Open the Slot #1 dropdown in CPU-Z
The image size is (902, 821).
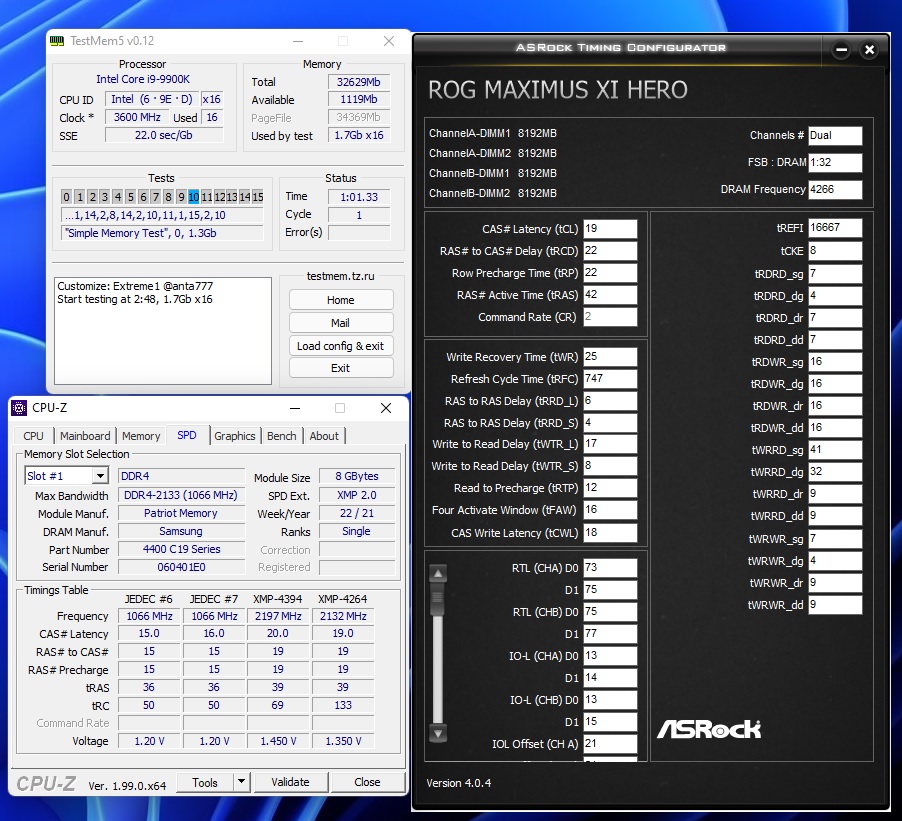coord(100,476)
